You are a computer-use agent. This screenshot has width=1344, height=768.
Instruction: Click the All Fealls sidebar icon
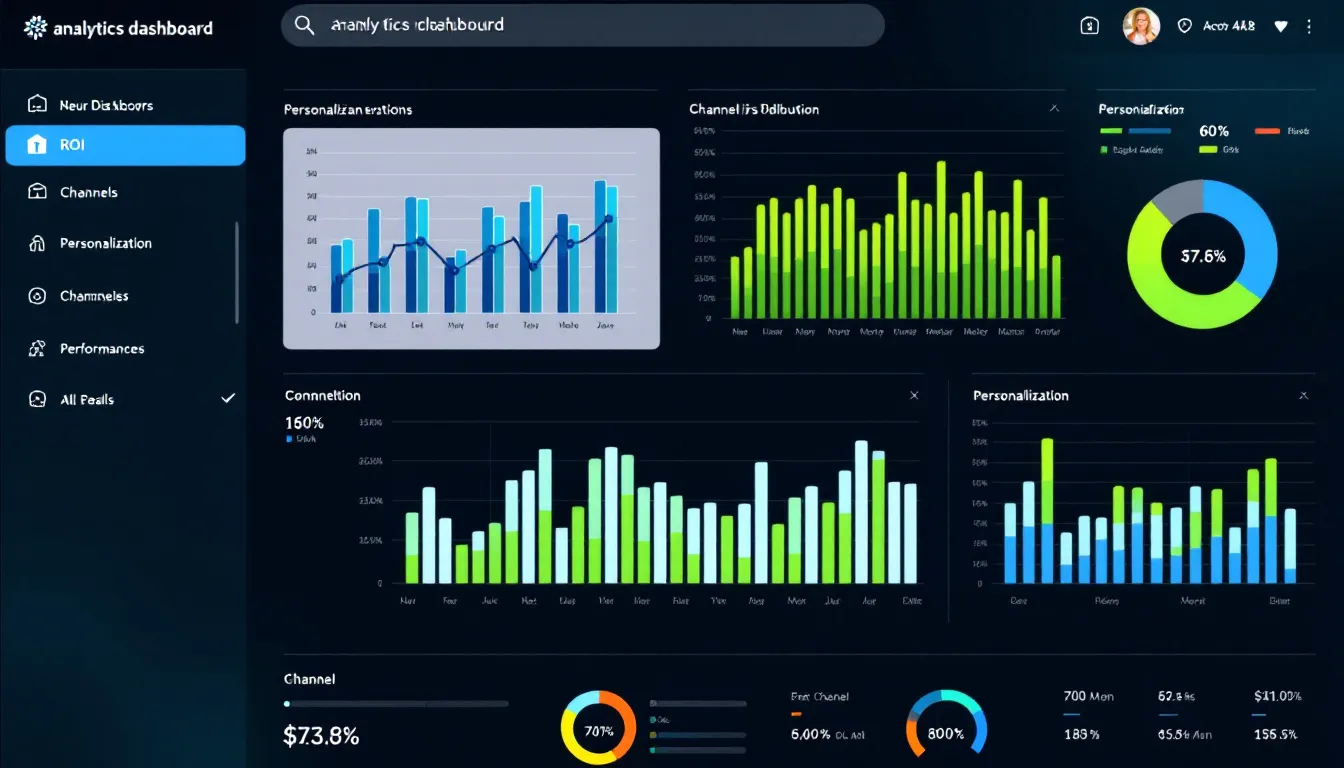tap(37, 399)
